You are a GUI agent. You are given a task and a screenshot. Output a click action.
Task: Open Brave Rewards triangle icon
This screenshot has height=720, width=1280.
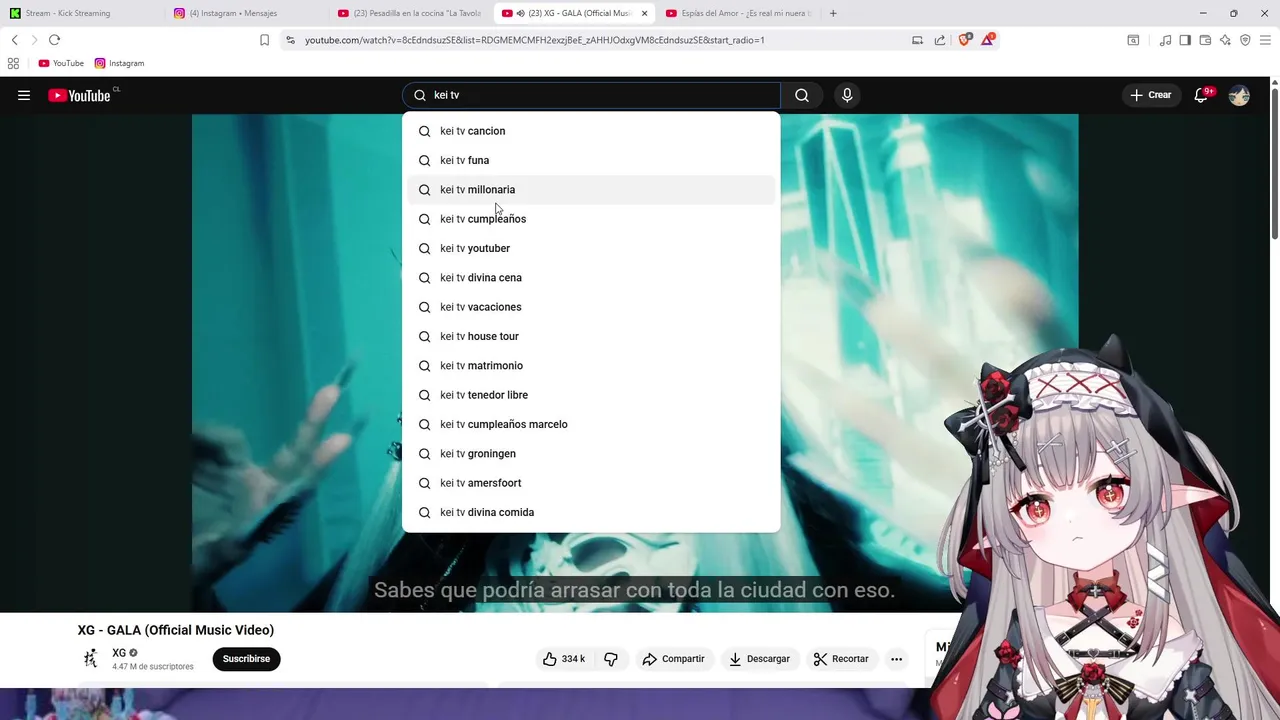(988, 40)
